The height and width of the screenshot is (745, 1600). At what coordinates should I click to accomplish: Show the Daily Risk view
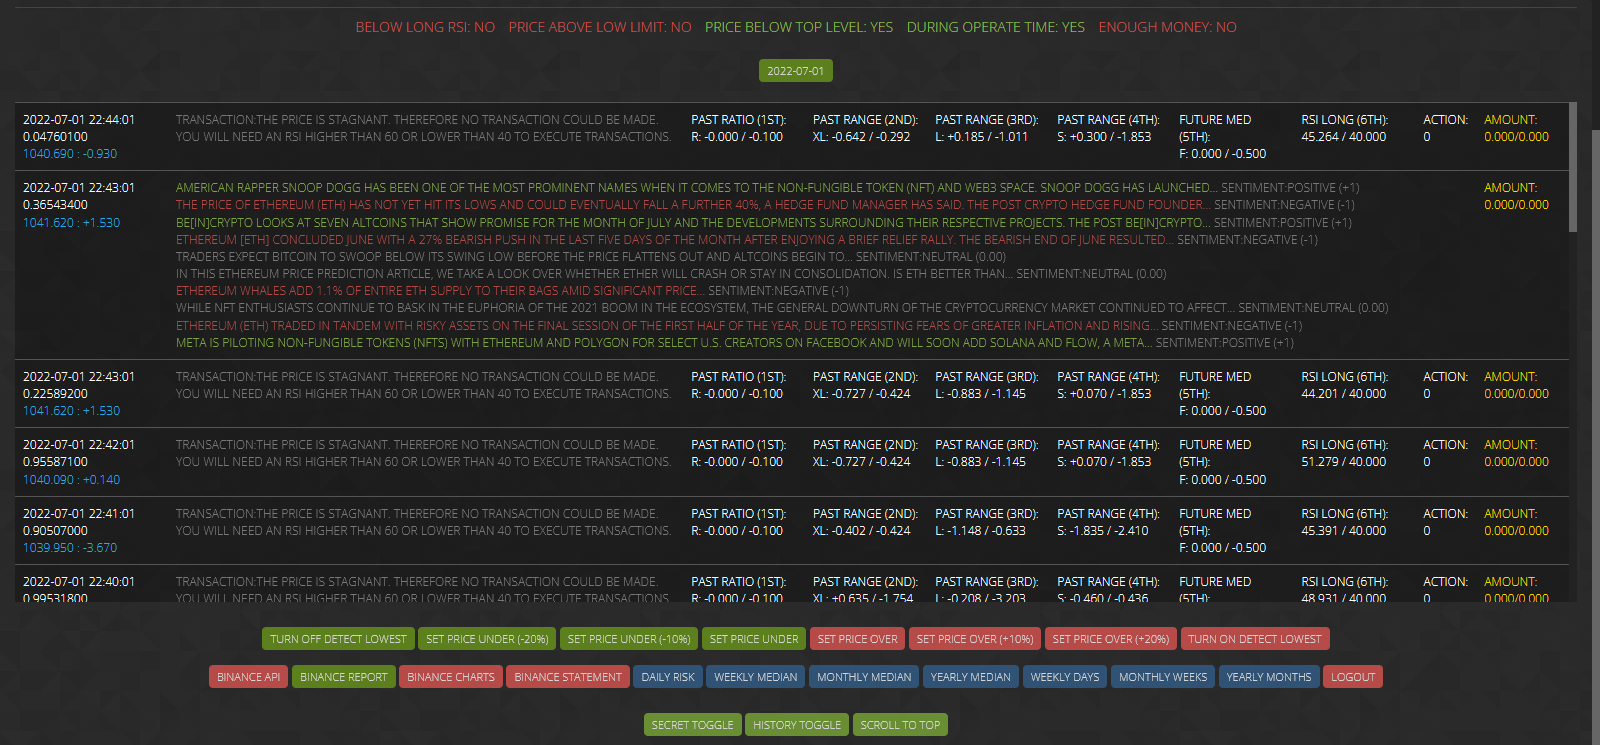tap(668, 677)
